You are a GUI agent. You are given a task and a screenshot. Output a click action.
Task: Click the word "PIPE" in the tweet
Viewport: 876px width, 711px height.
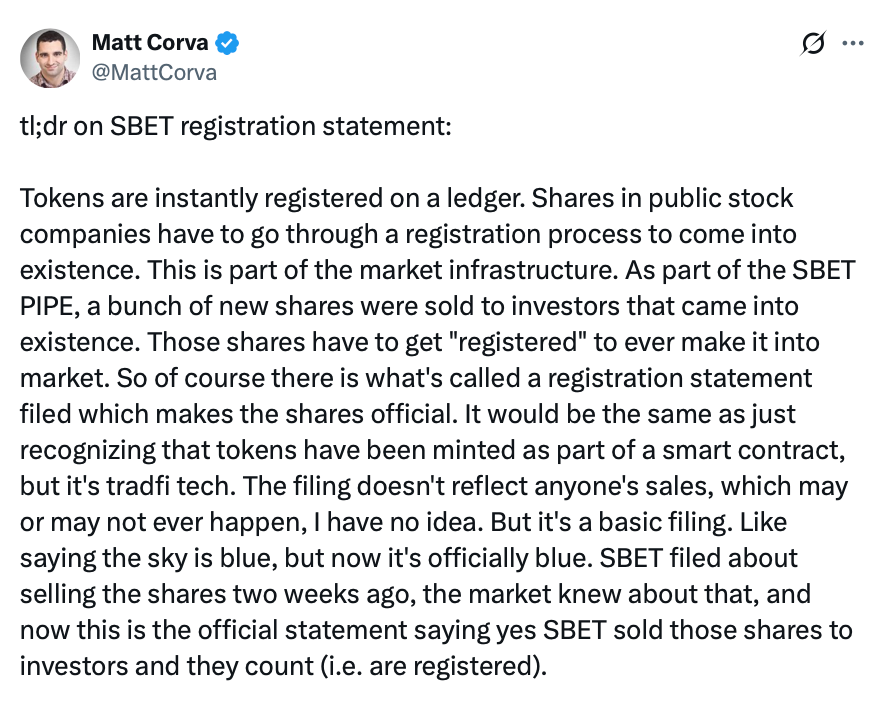pos(47,306)
